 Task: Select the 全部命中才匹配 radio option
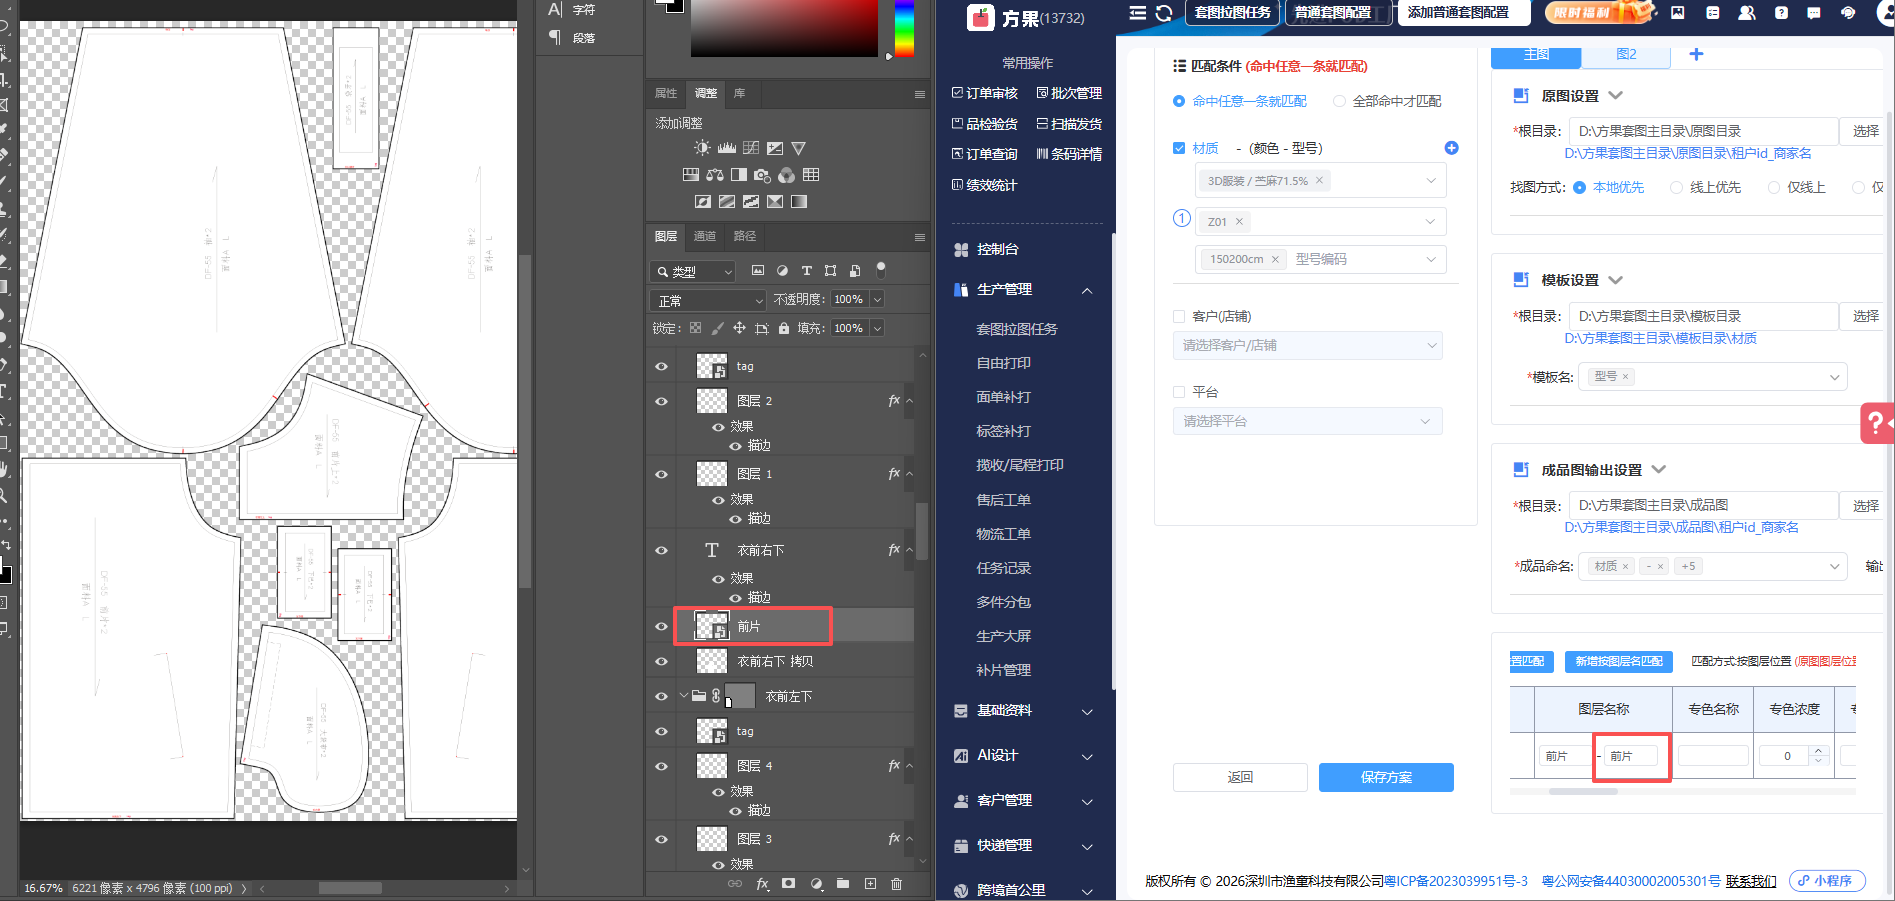(x=1339, y=101)
